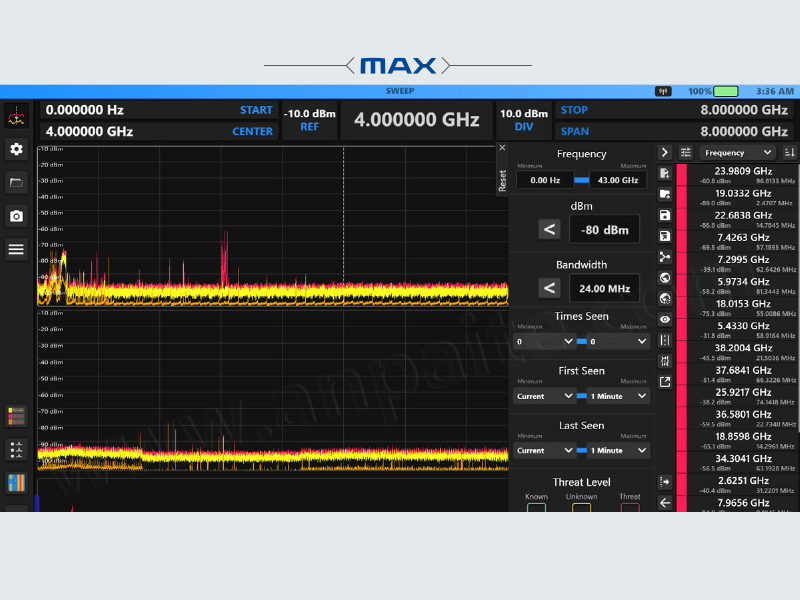The height and width of the screenshot is (600, 800).
Task: Click the Reset filter button
Action: 502,180
